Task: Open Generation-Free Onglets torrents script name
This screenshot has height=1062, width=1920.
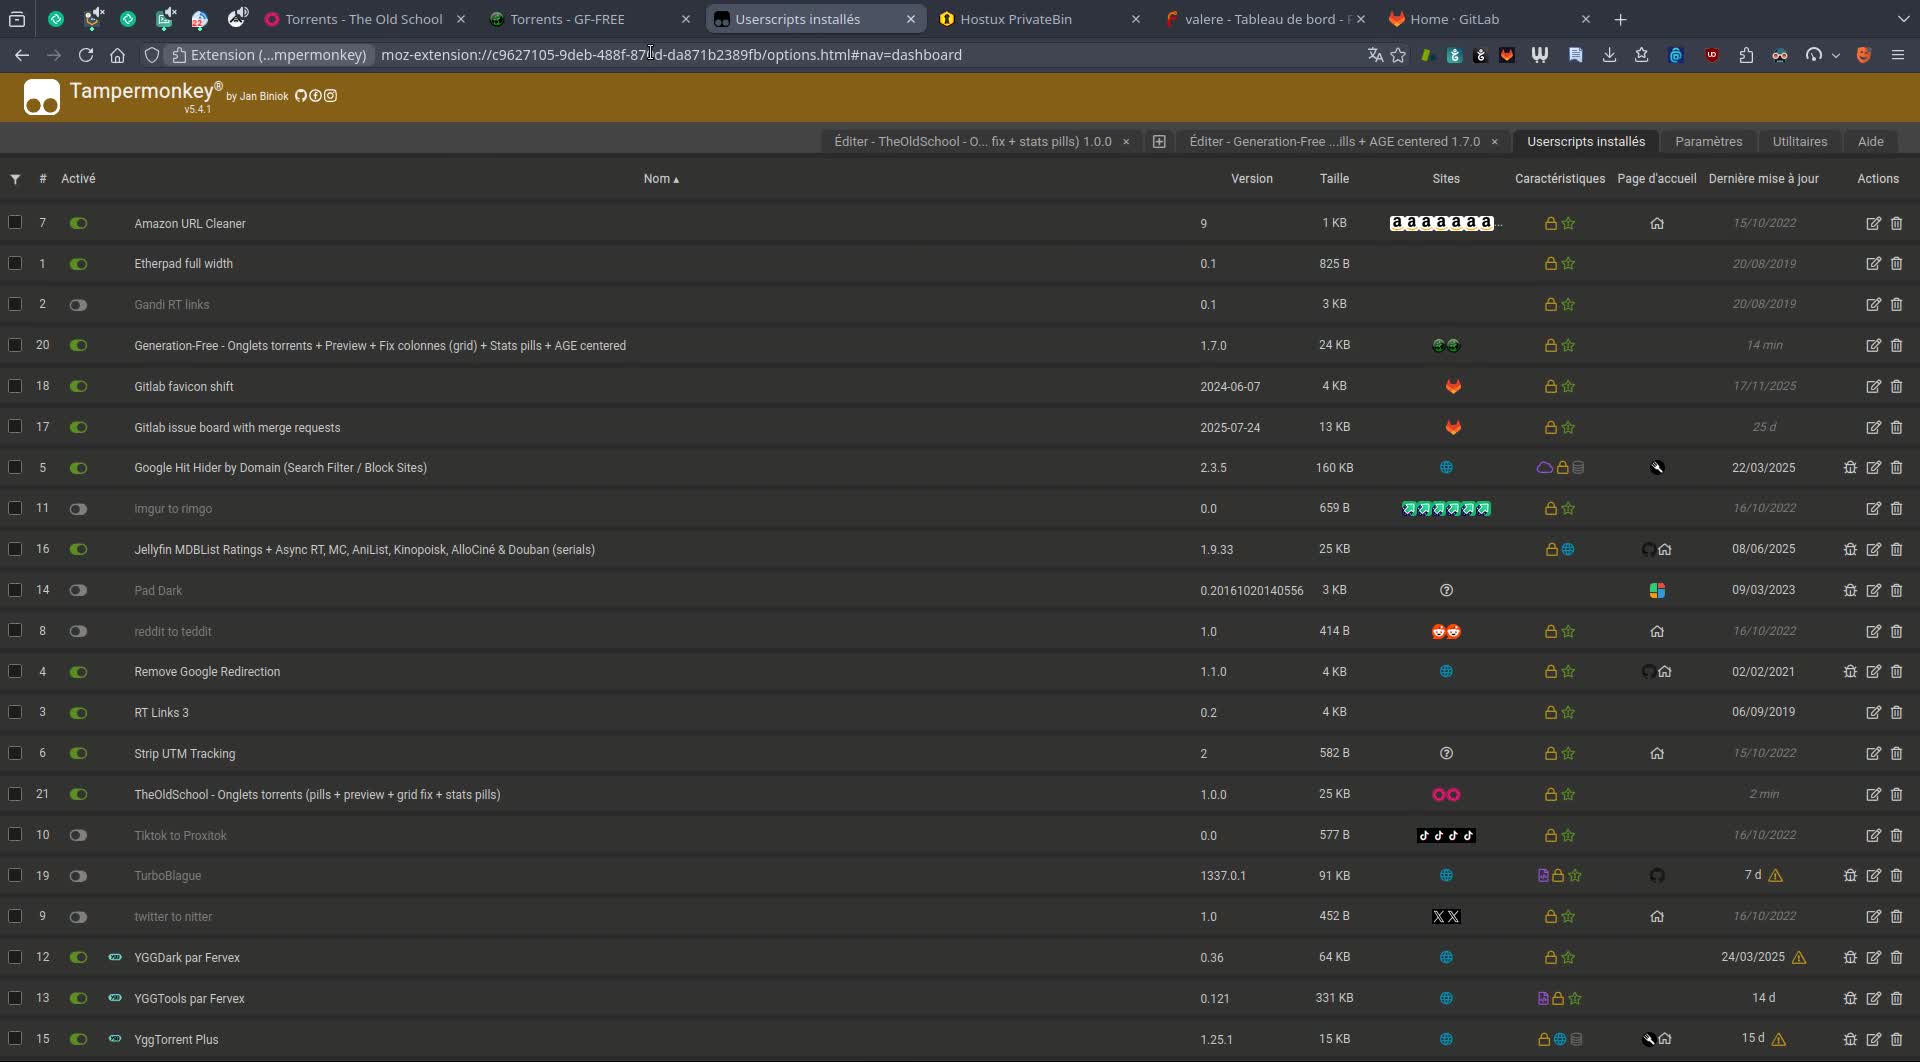Action: [380, 346]
